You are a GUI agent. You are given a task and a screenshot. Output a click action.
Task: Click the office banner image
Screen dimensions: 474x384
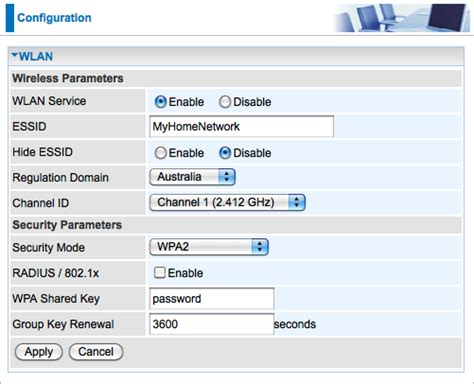coord(401,18)
